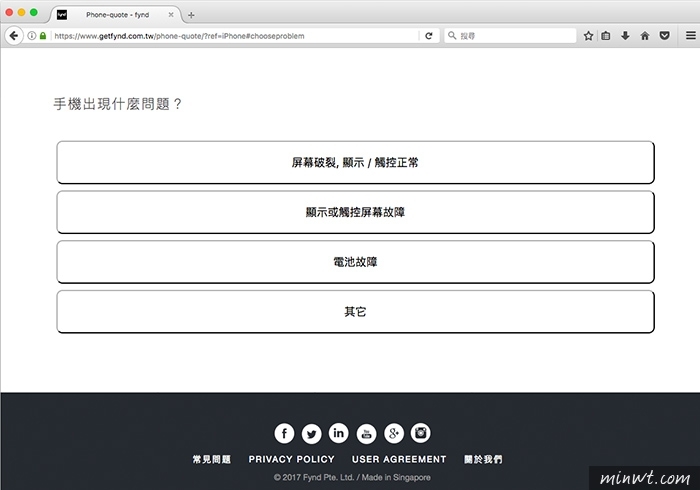The height and width of the screenshot is (490, 700).
Task: Open the LinkedIn footer icon
Action: 339,433
